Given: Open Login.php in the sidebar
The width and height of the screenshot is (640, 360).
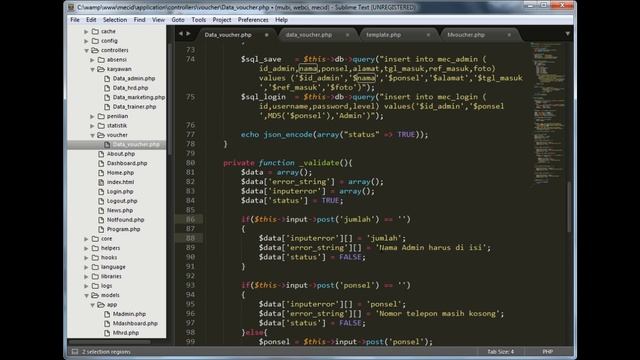Looking at the screenshot, I should 120,191.
